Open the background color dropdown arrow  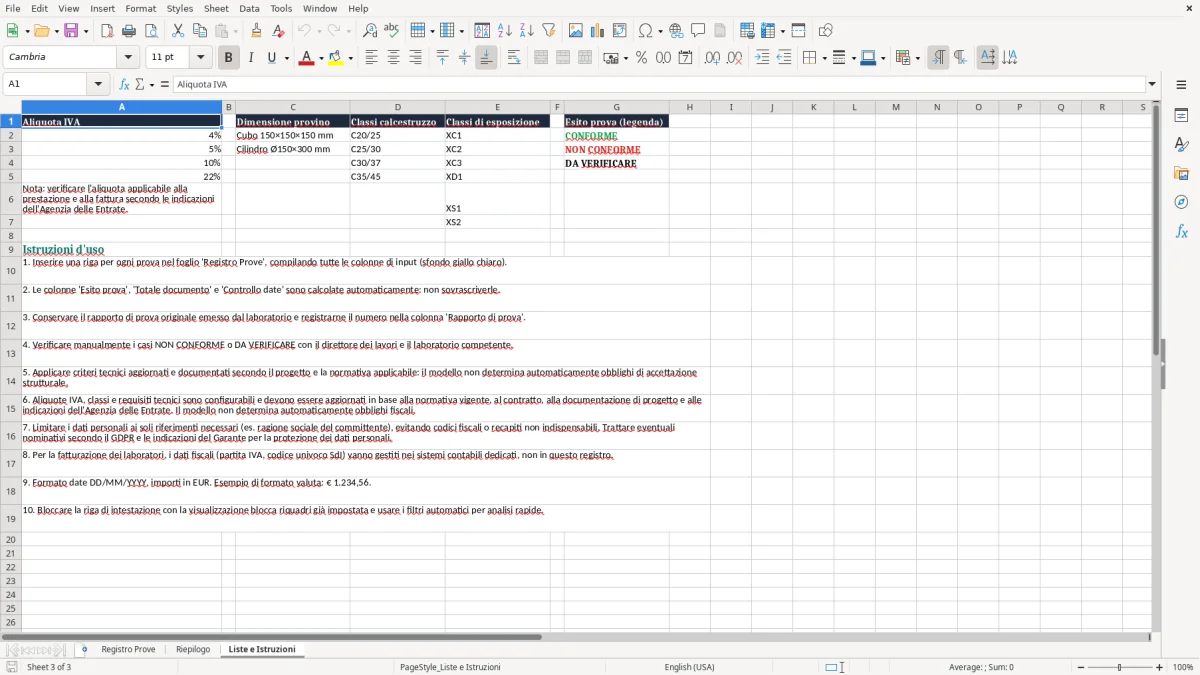(x=351, y=58)
